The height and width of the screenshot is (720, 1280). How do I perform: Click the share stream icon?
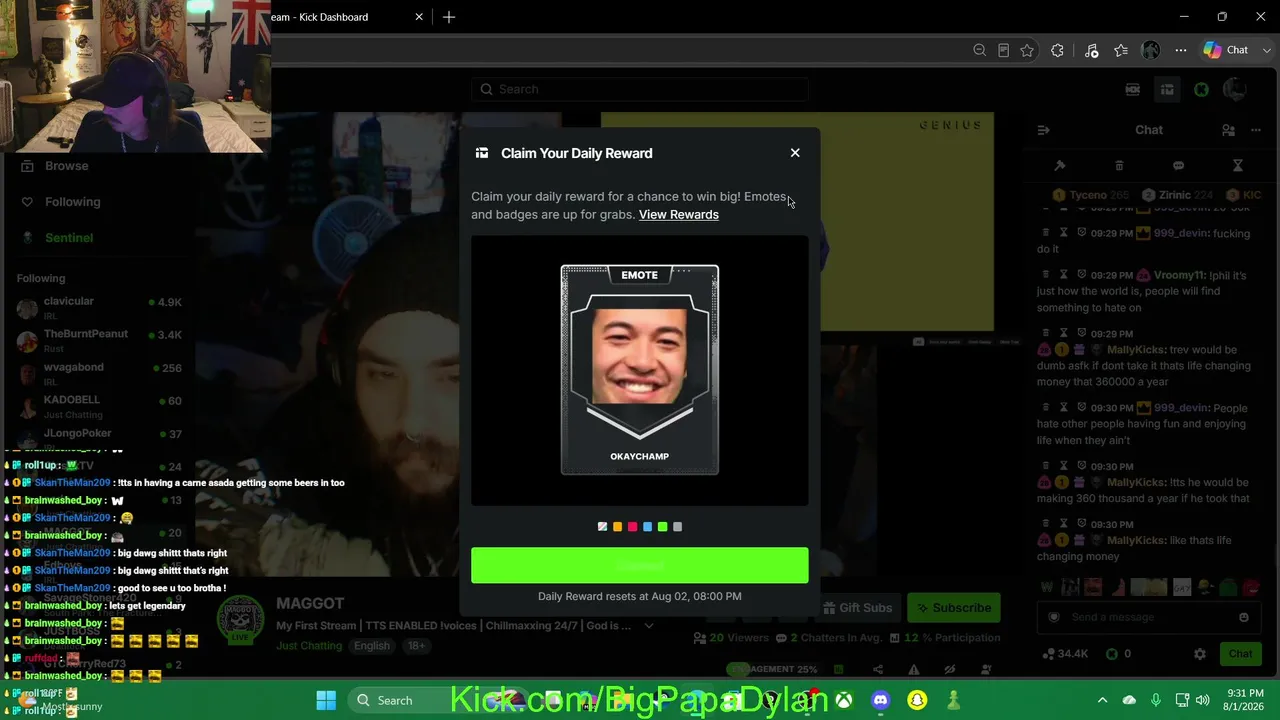tap(877, 670)
